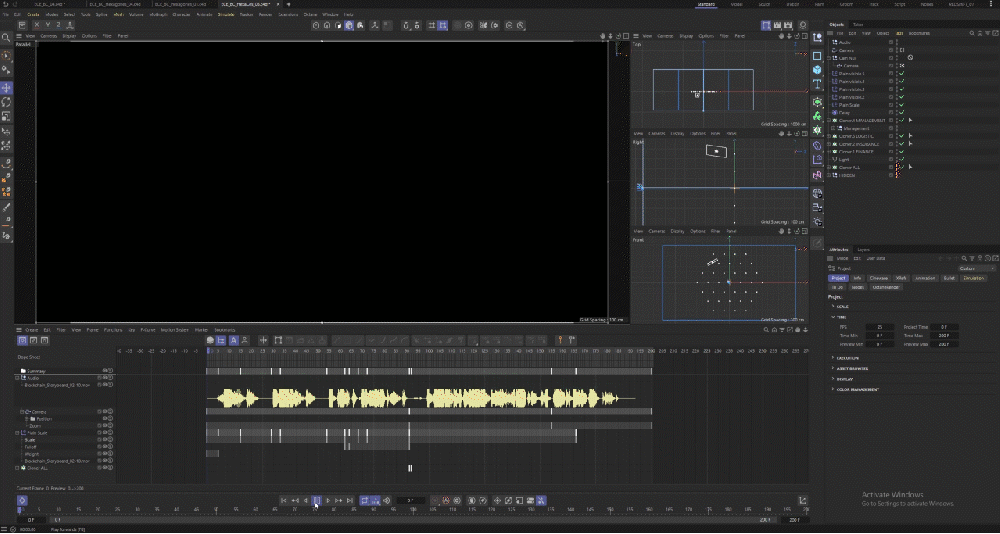Screen dimensions: 1000x534
Task: Select the Simulation attributes button
Action: click(973, 278)
